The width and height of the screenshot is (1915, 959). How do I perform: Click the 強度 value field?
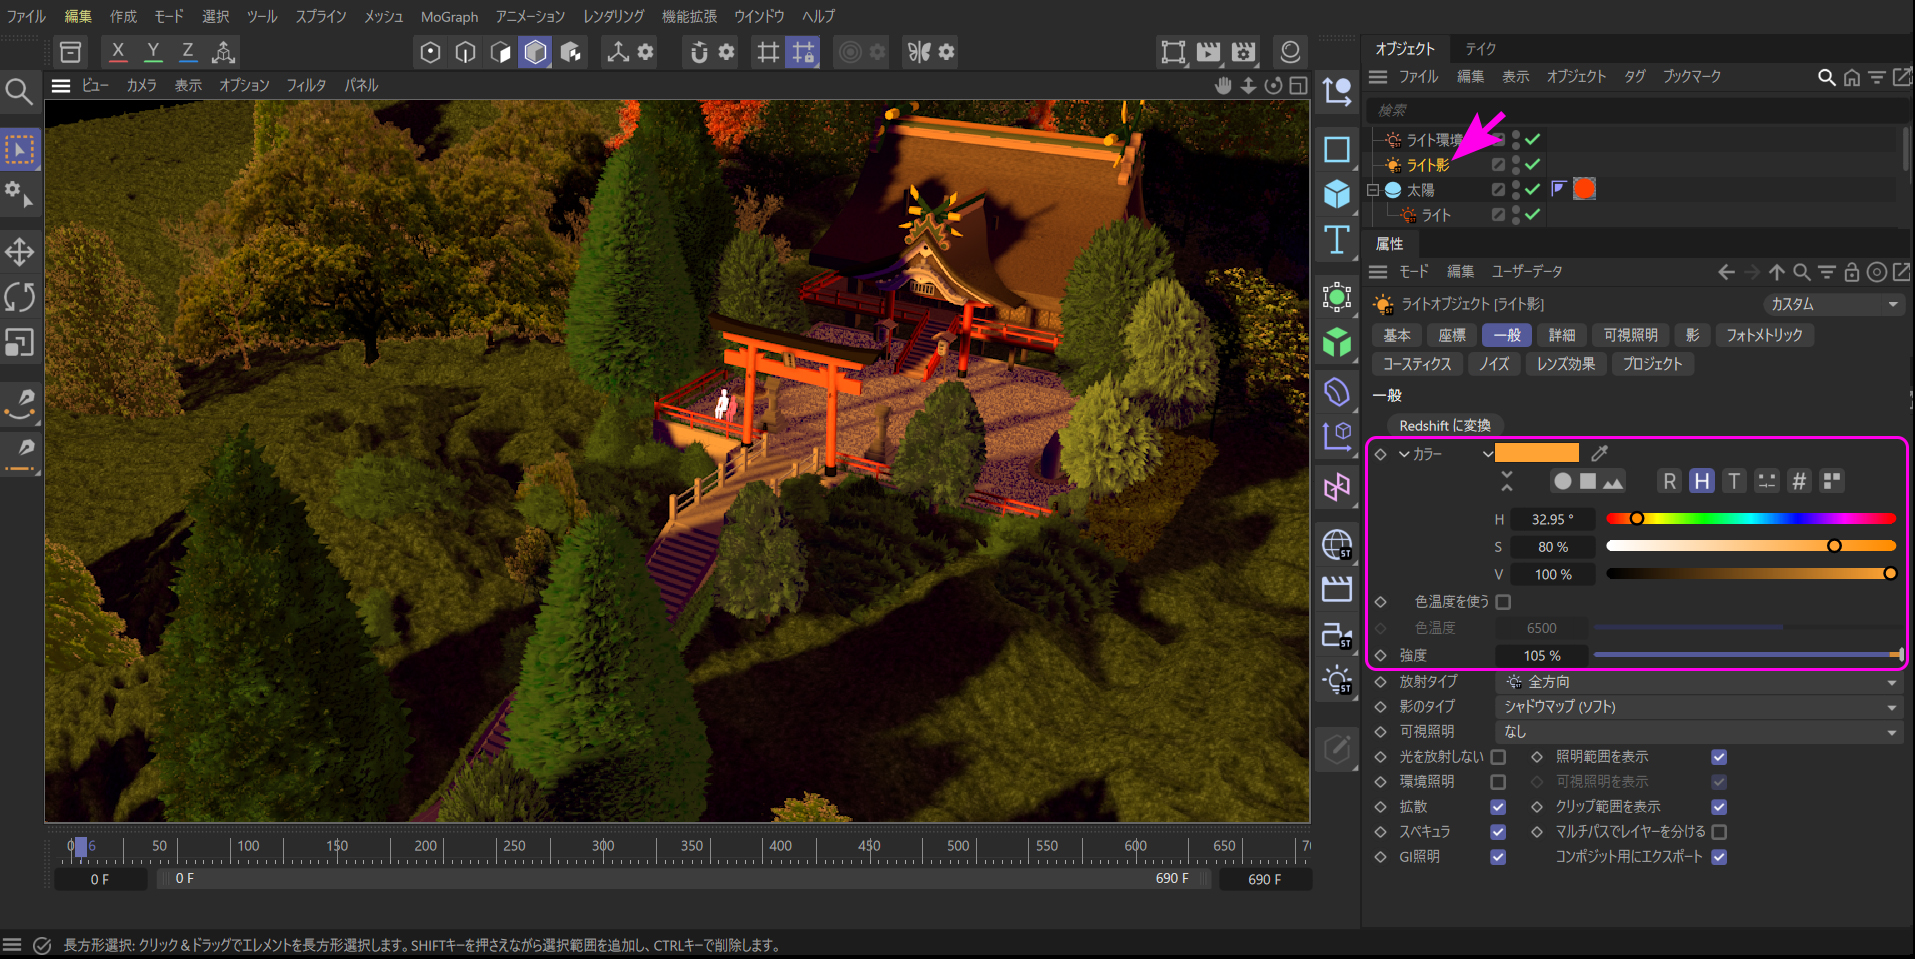point(1541,656)
